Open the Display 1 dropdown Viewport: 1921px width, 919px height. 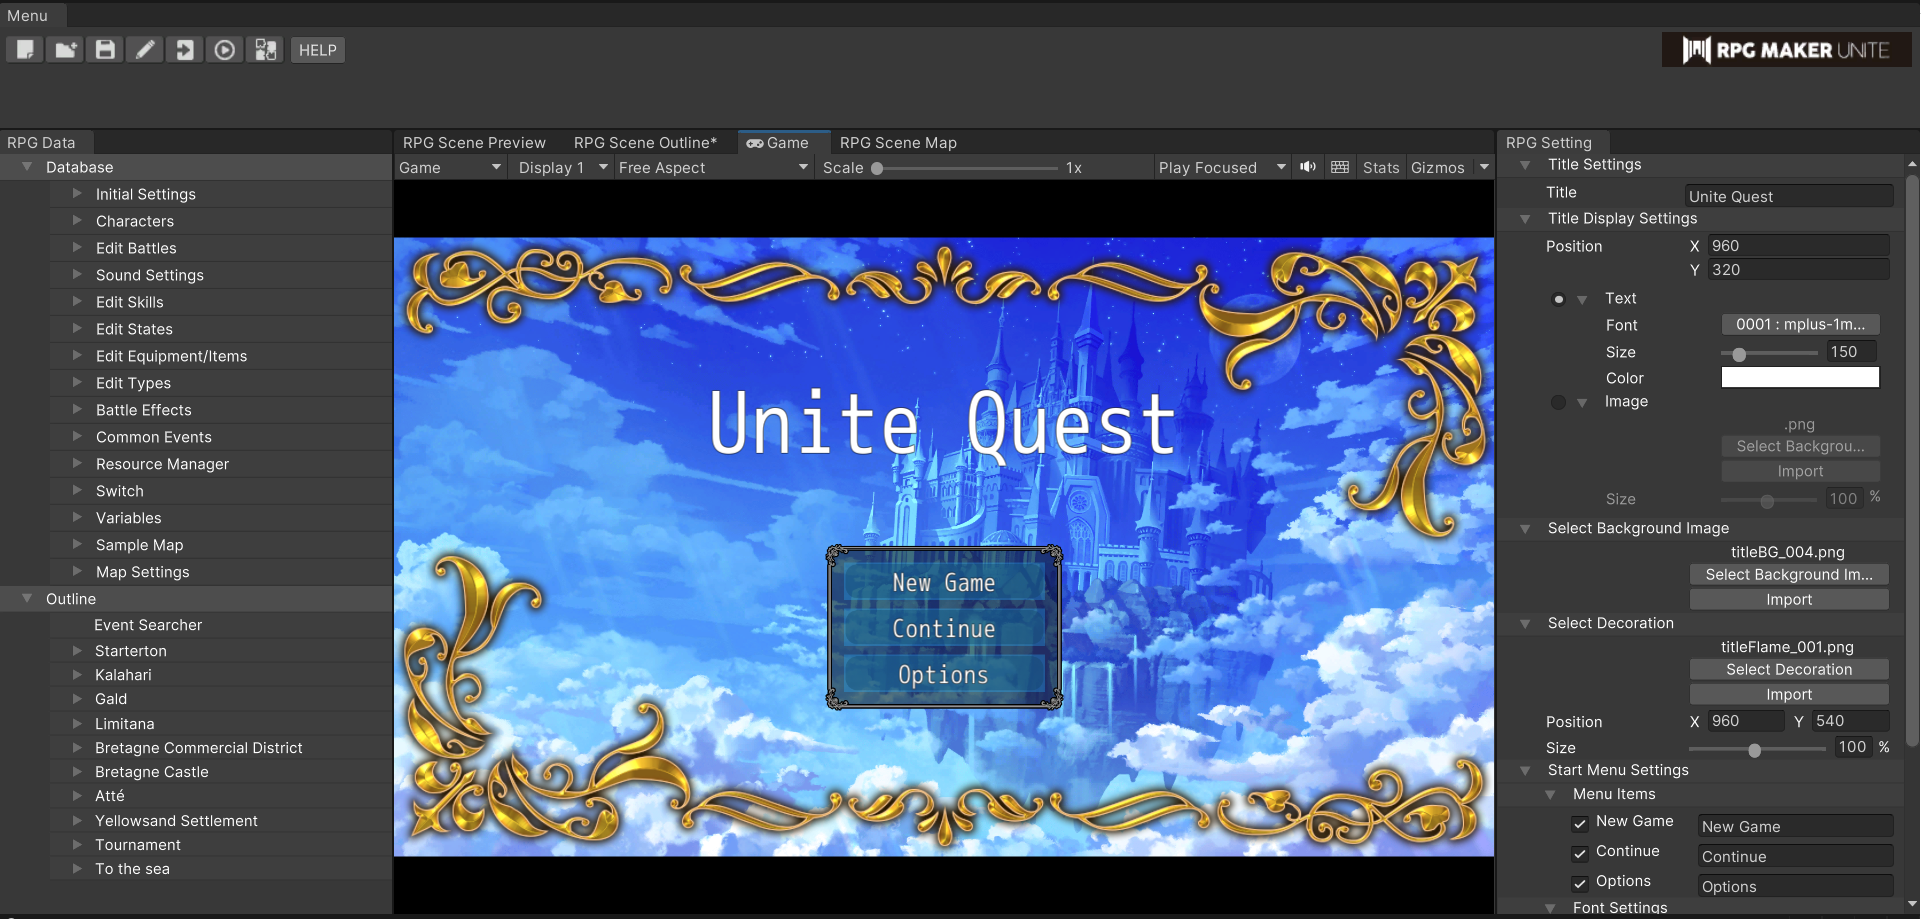click(563, 168)
